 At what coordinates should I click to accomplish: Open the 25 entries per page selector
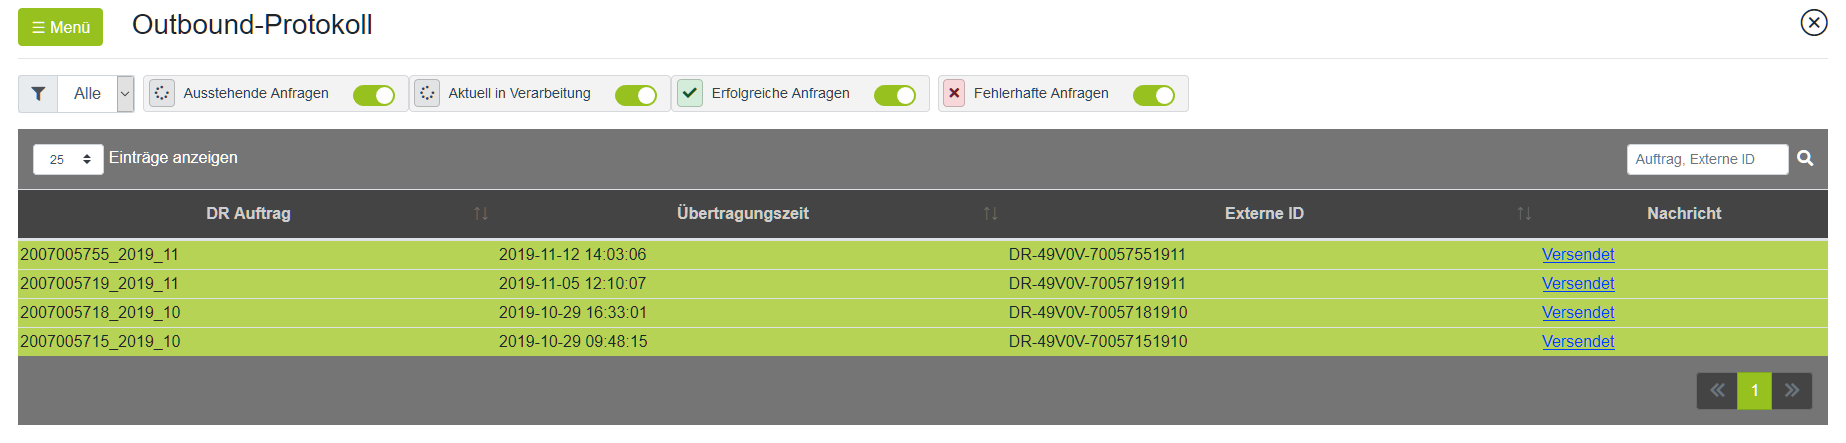[x=68, y=159]
